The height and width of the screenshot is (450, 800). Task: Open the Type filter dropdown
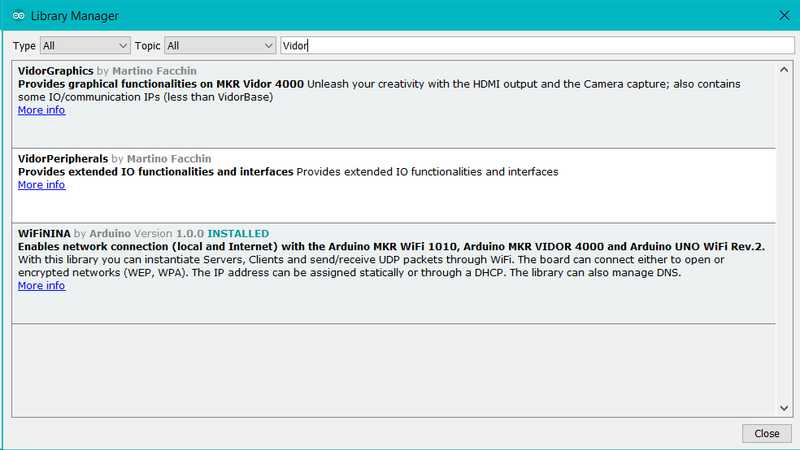point(85,46)
